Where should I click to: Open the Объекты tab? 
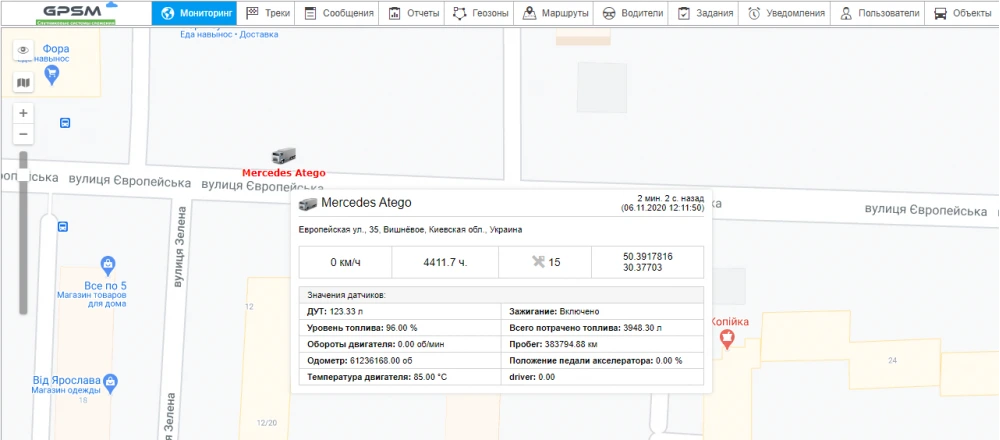(x=962, y=13)
